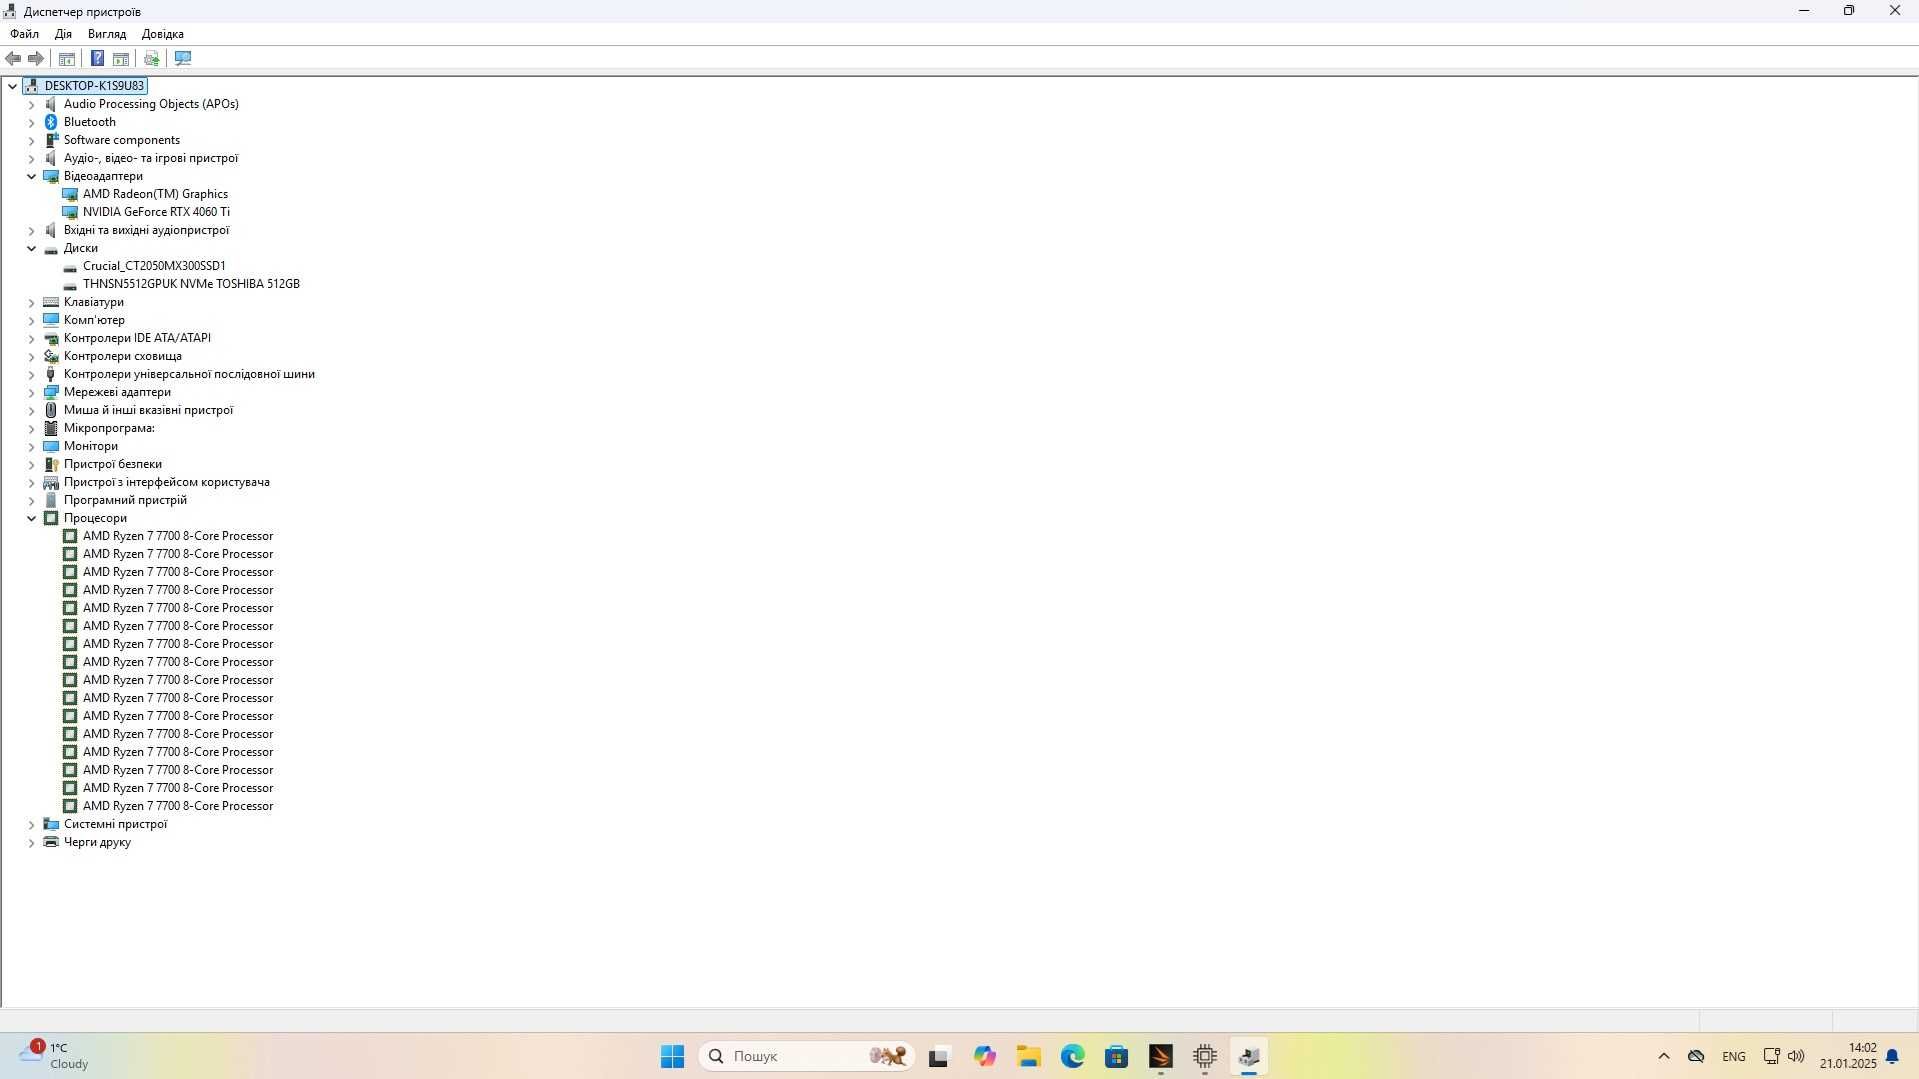Select NVIDIA GeForce RTX 4060 Ti

click(x=156, y=212)
